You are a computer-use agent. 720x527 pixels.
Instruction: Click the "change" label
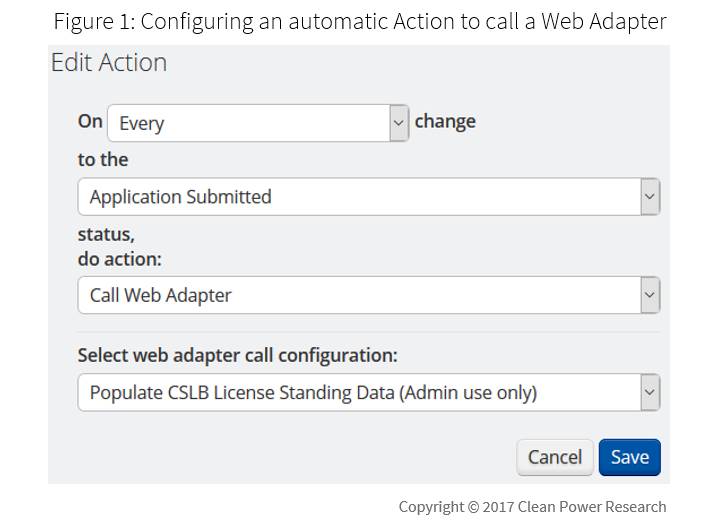pos(445,121)
